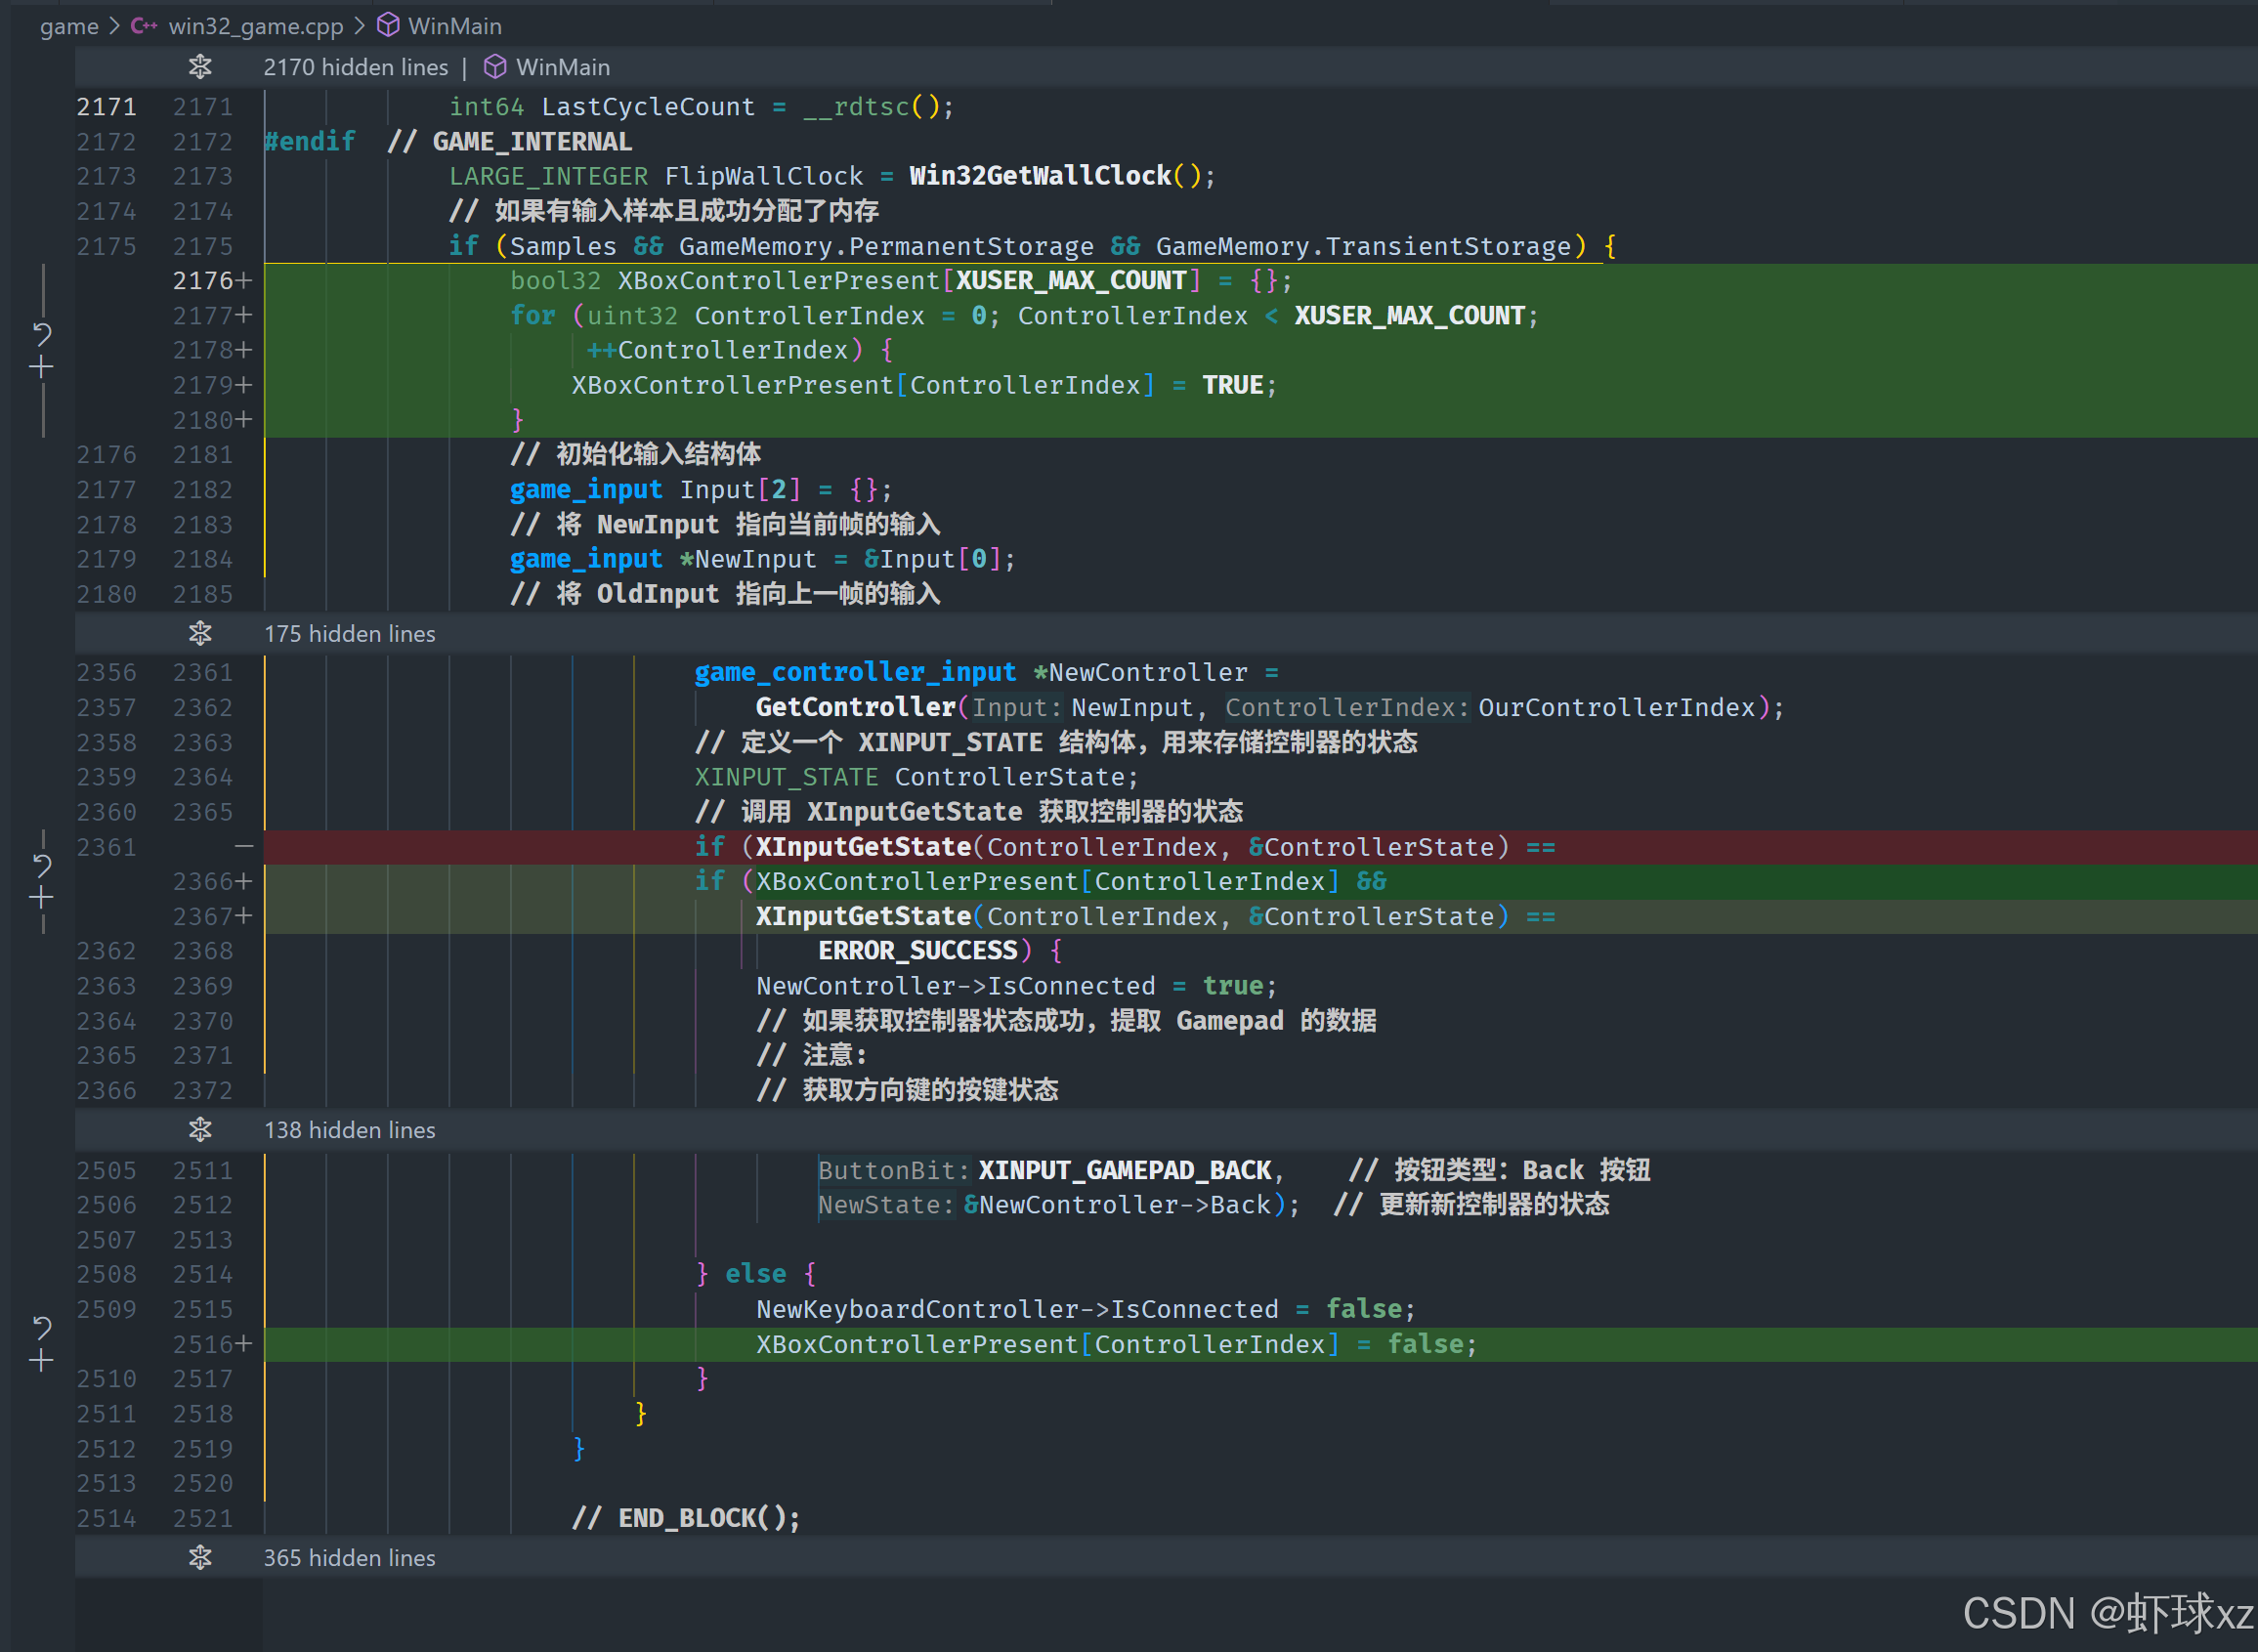This screenshot has width=2258, height=1652.
Task: Open the WinMain symbol breadcrumb
Action: tap(454, 26)
